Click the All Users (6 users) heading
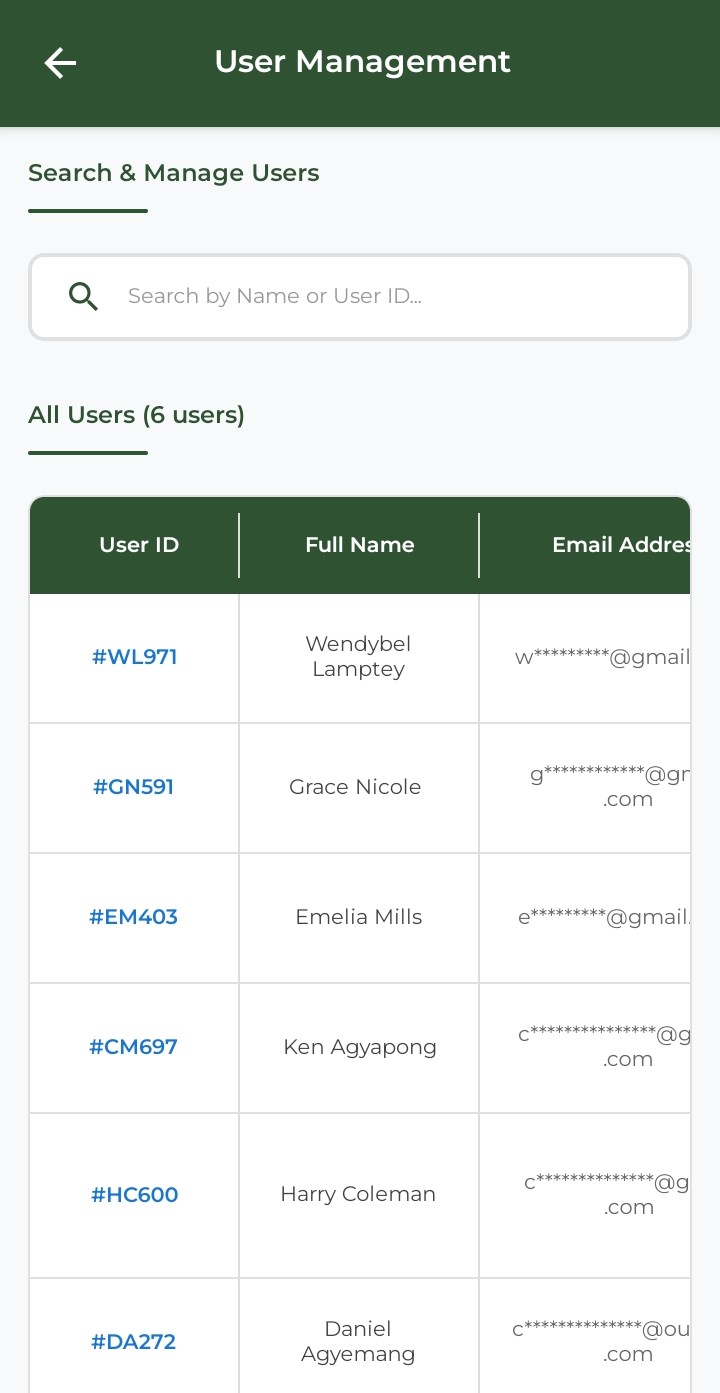This screenshot has width=720, height=1393. click(x=136, y=415)
